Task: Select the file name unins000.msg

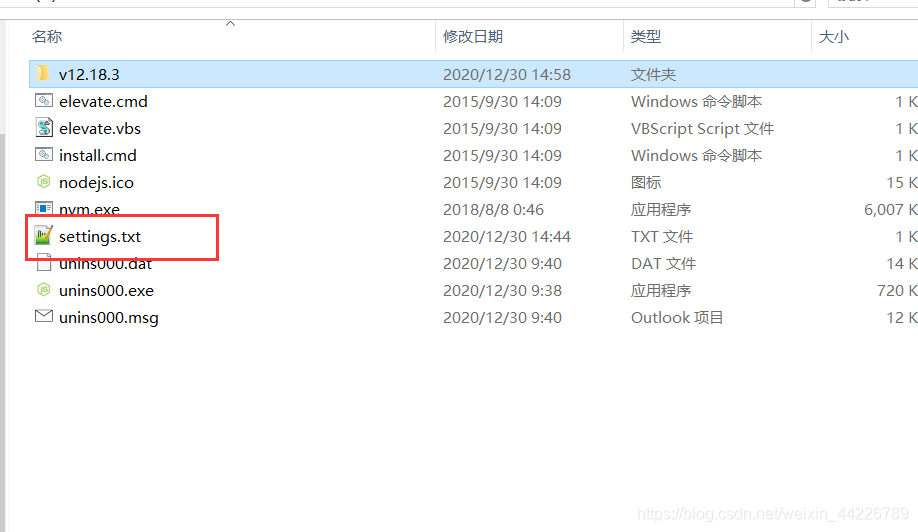Action: pyautogui.click(x=109, y=318)
